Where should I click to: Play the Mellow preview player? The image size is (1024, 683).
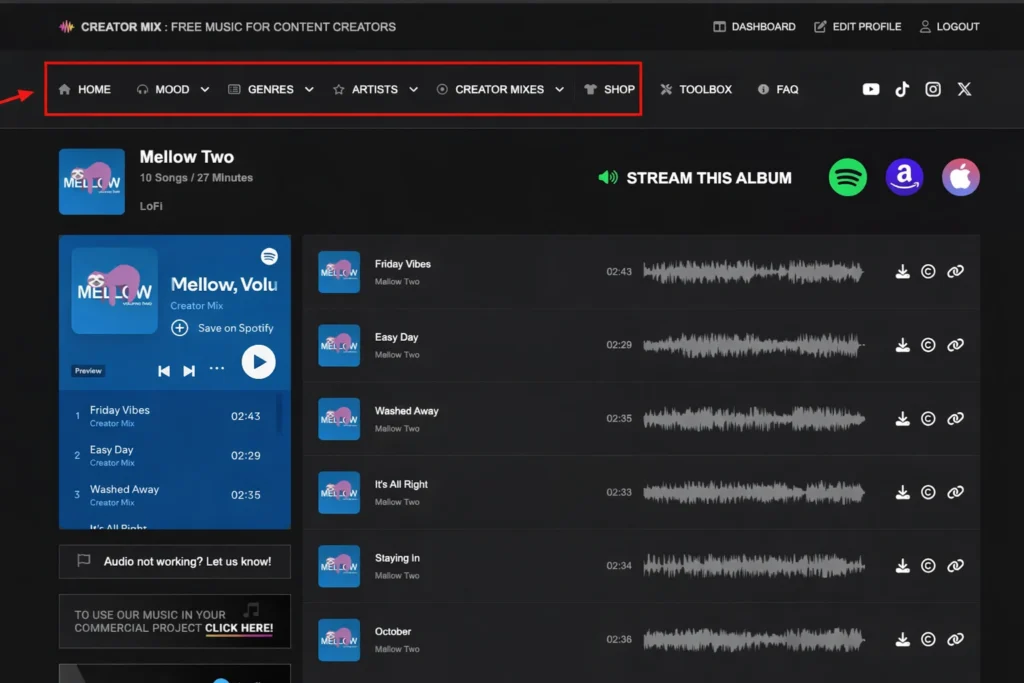coord(259,362)
